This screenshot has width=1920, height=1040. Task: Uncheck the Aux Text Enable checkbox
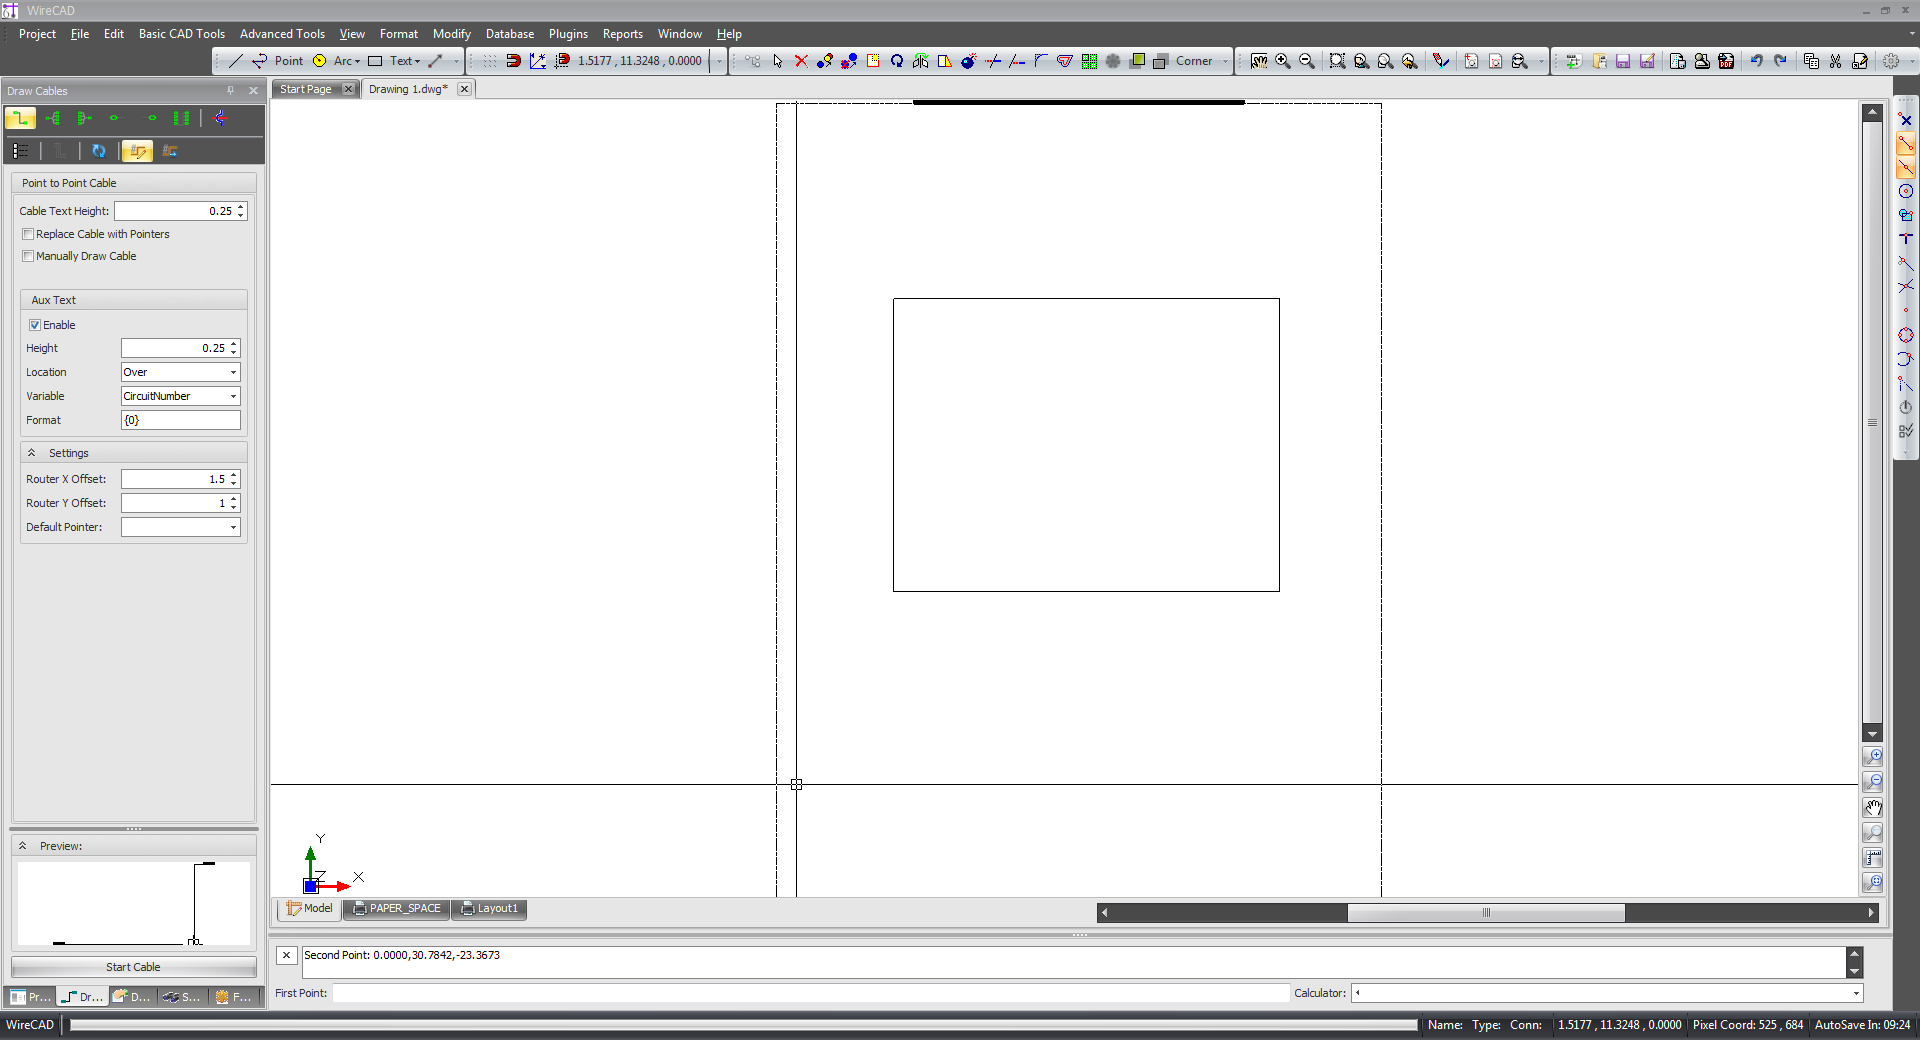tap(35, 325)
